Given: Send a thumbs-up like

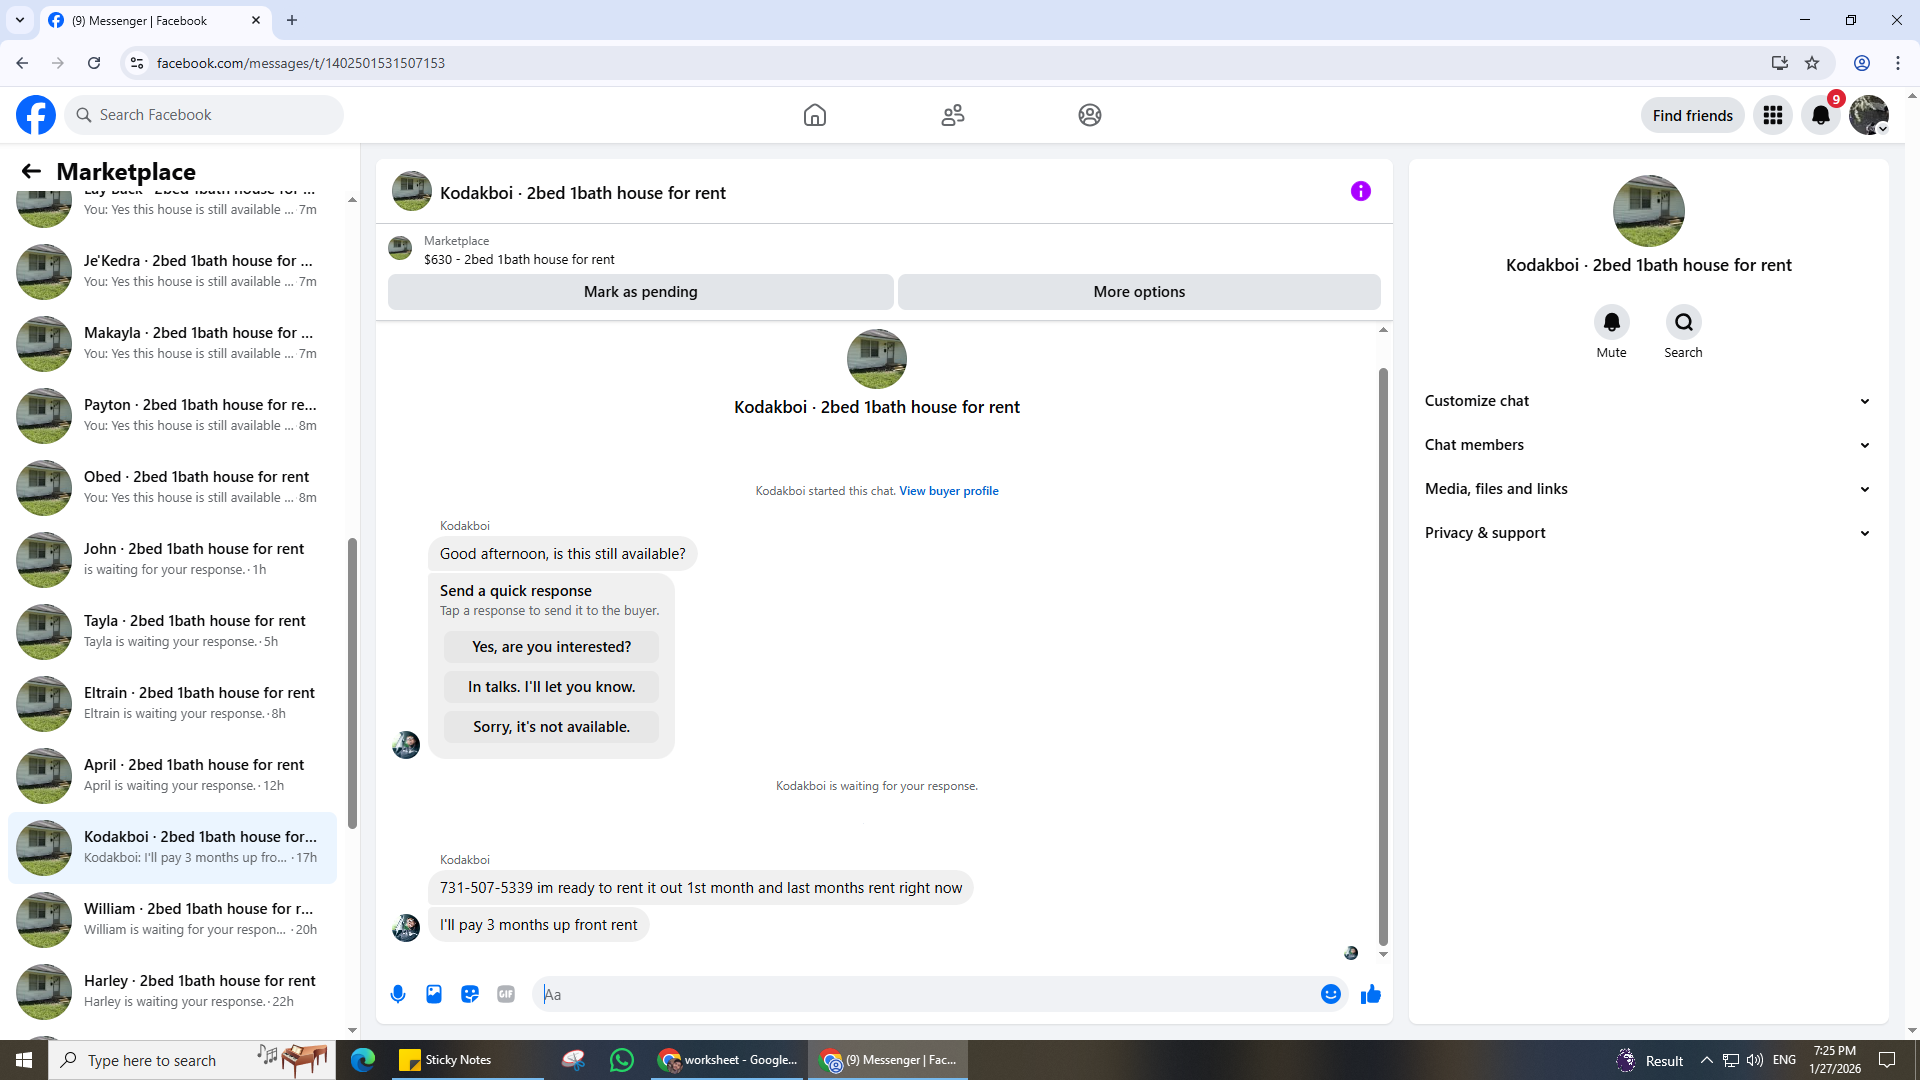Looking at the screenshot, I should tap(1371, 994).
